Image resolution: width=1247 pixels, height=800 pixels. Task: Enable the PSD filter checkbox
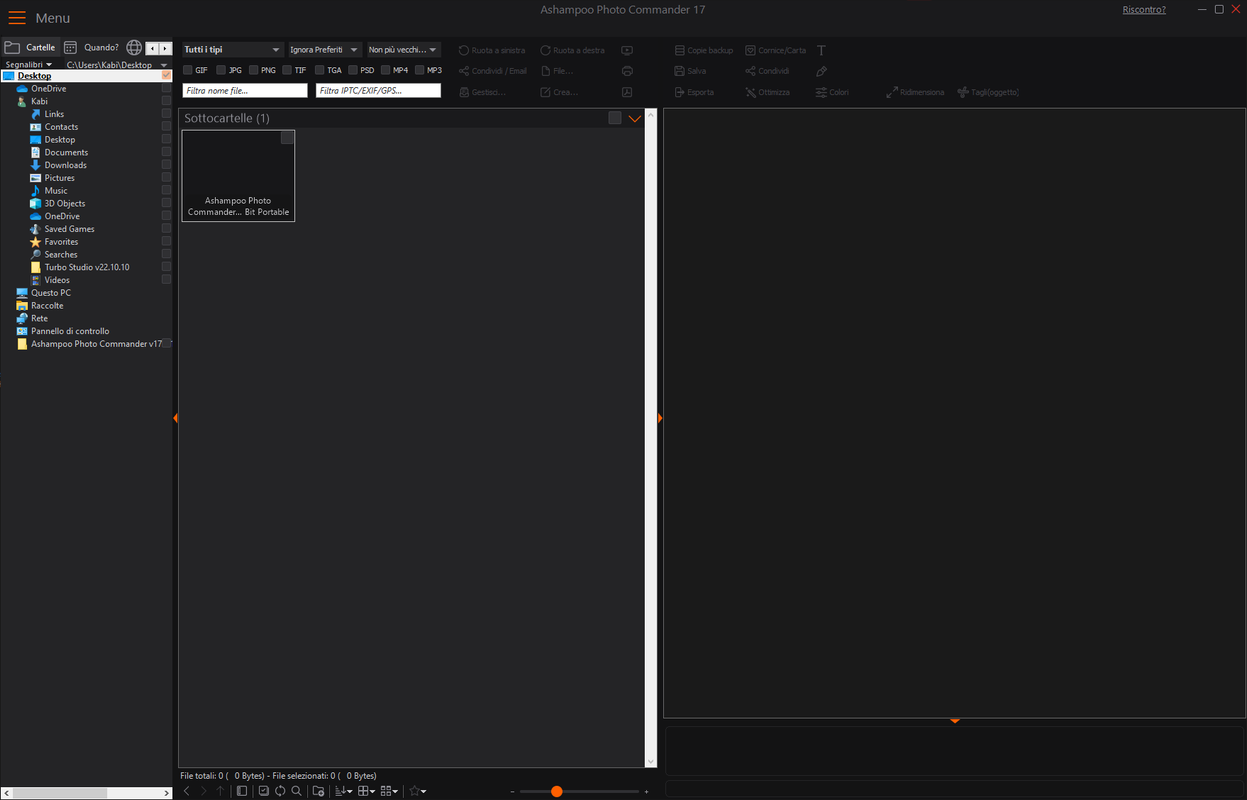353,70
